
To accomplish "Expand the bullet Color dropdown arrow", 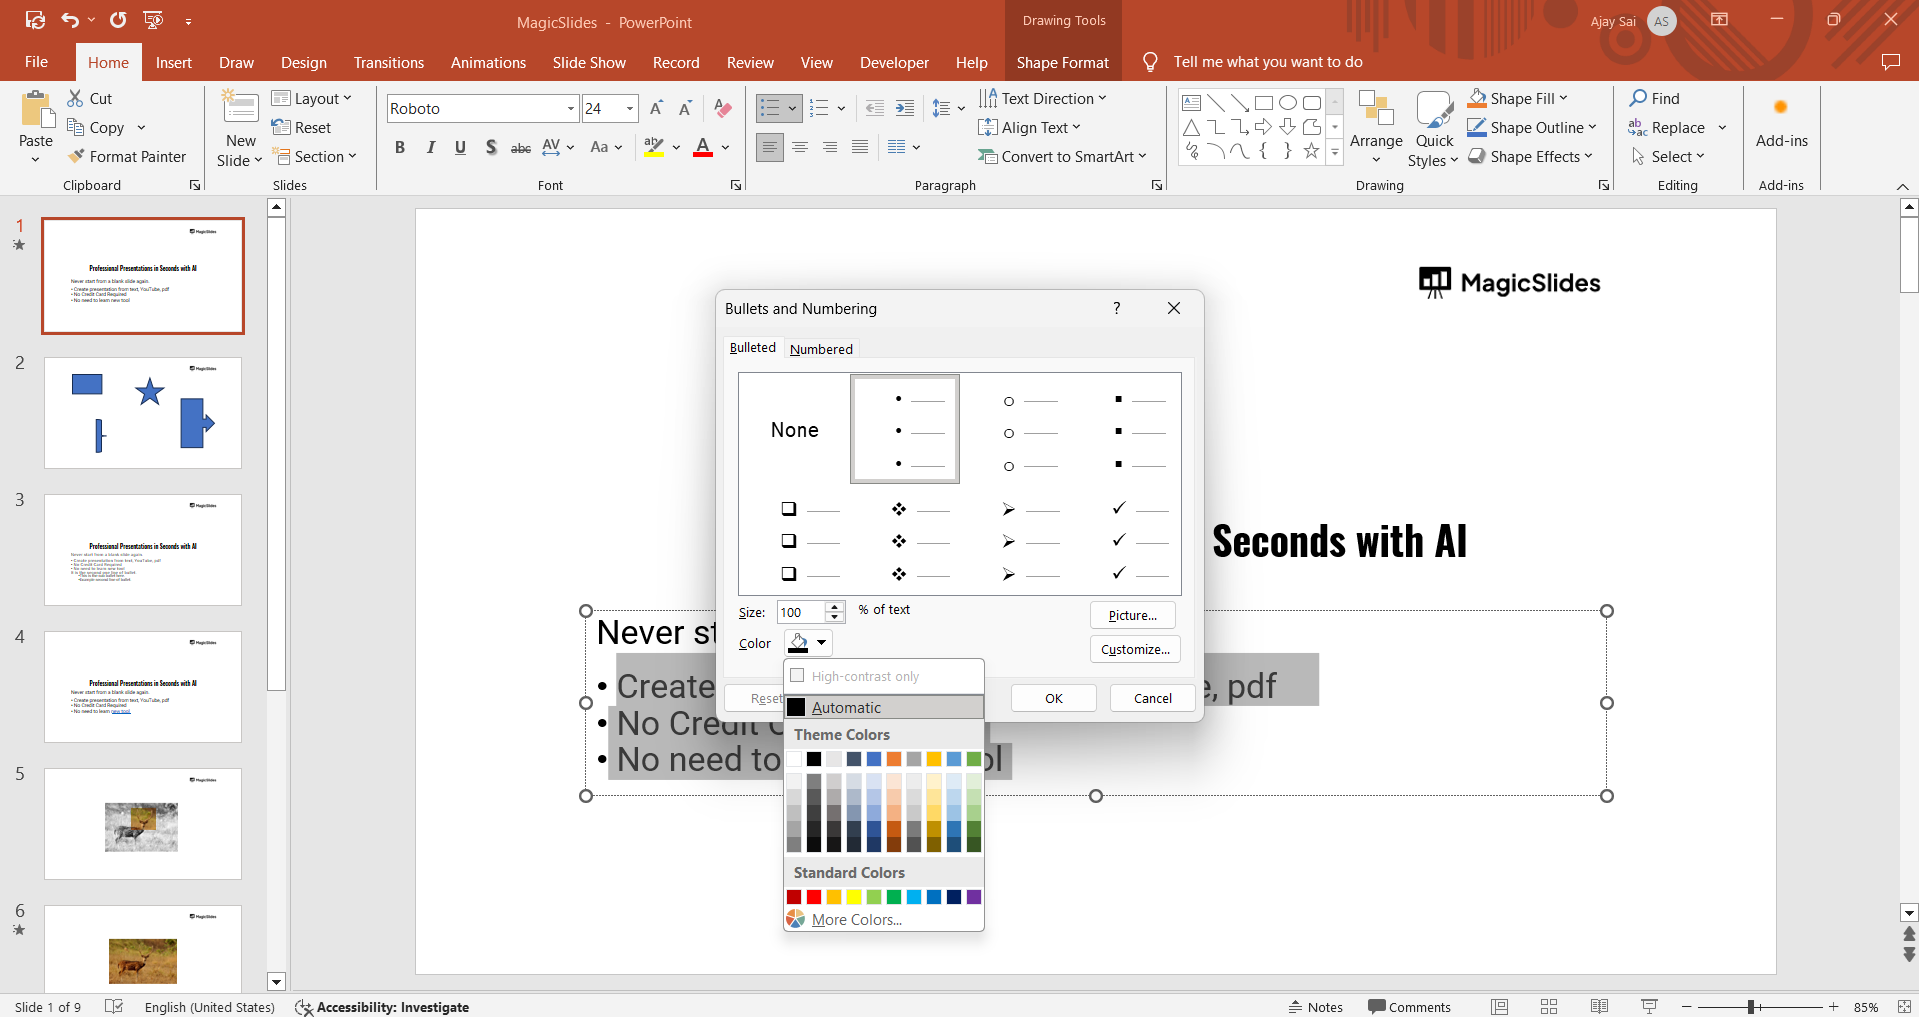I will [x=821, y=643].
